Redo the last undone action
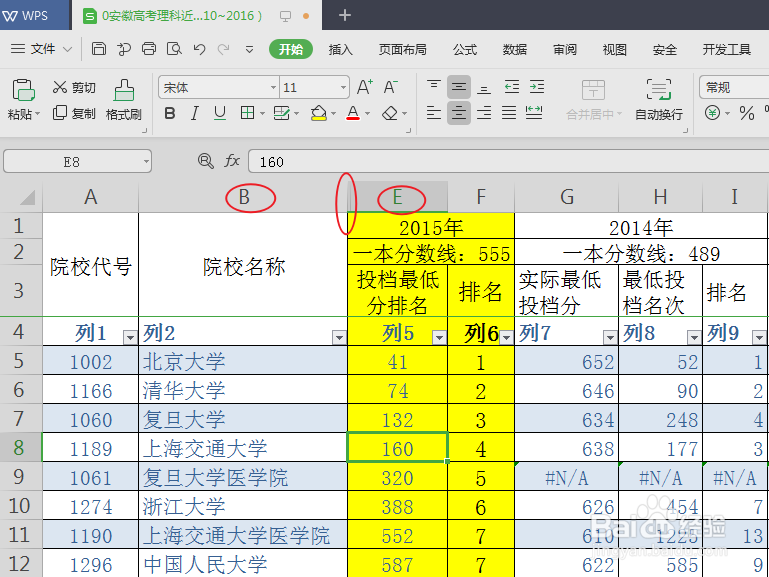The width and height of the screenshot is (769, 577). tap(224, 49)
